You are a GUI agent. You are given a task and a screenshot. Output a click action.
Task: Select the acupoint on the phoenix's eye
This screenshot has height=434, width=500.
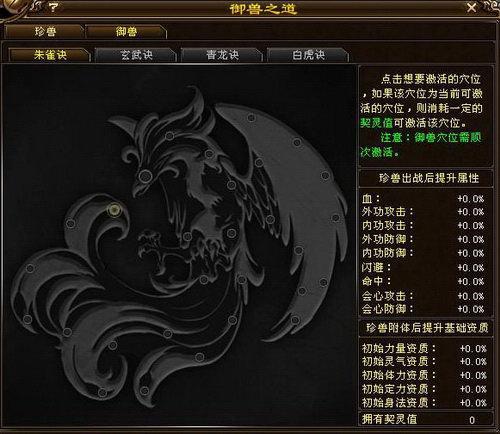pyautogui.click(x=145, y=175)
